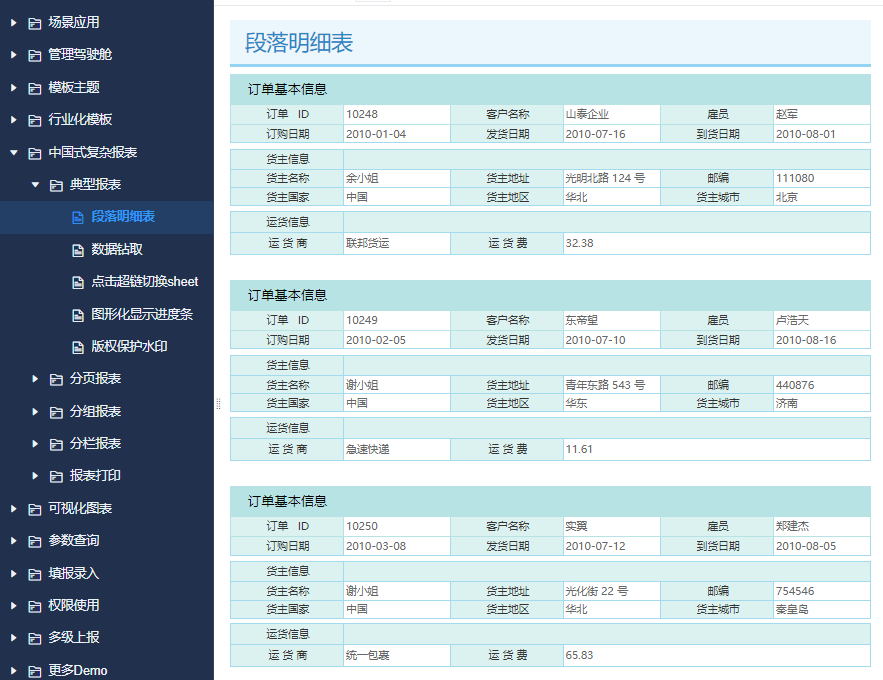Click the folder icon beside 可视化图表
The image size is (883, 680).
35,509
